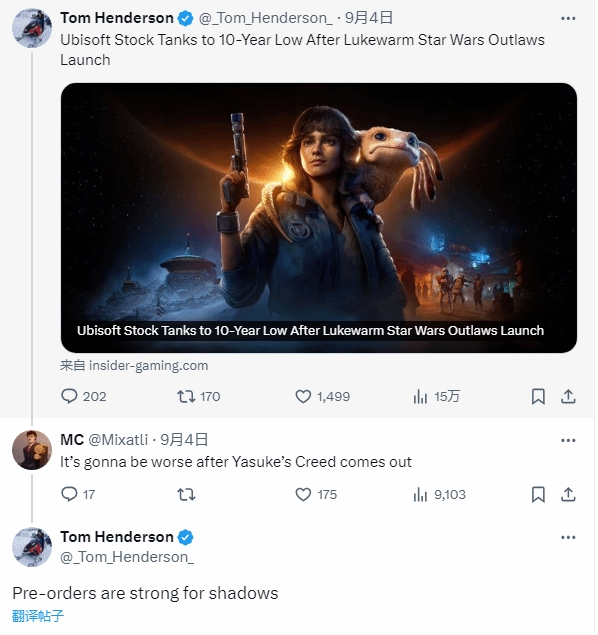This screenshot has height=635, width=598.
Task: Visit the @Mixatli handle profile
Action: tap(118, 440)
